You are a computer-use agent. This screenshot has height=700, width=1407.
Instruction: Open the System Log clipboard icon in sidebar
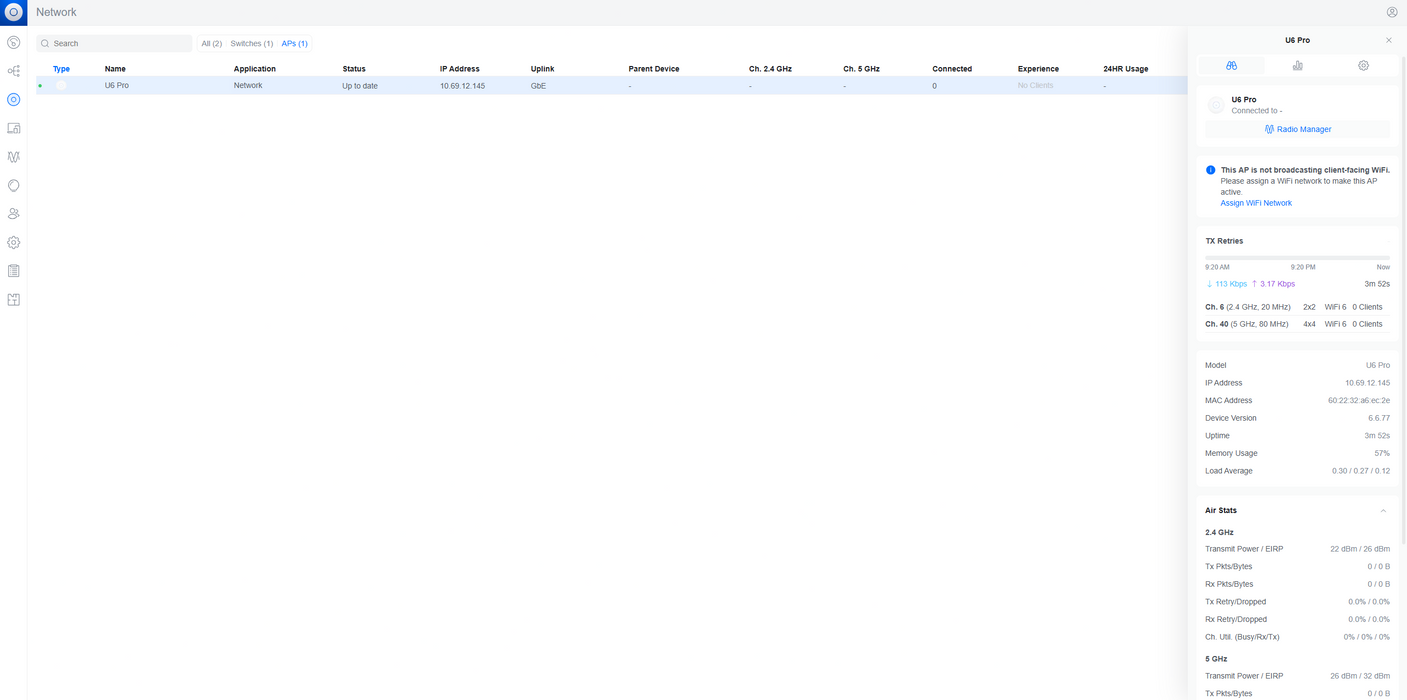pyautogui.click(x=13, y=271)
